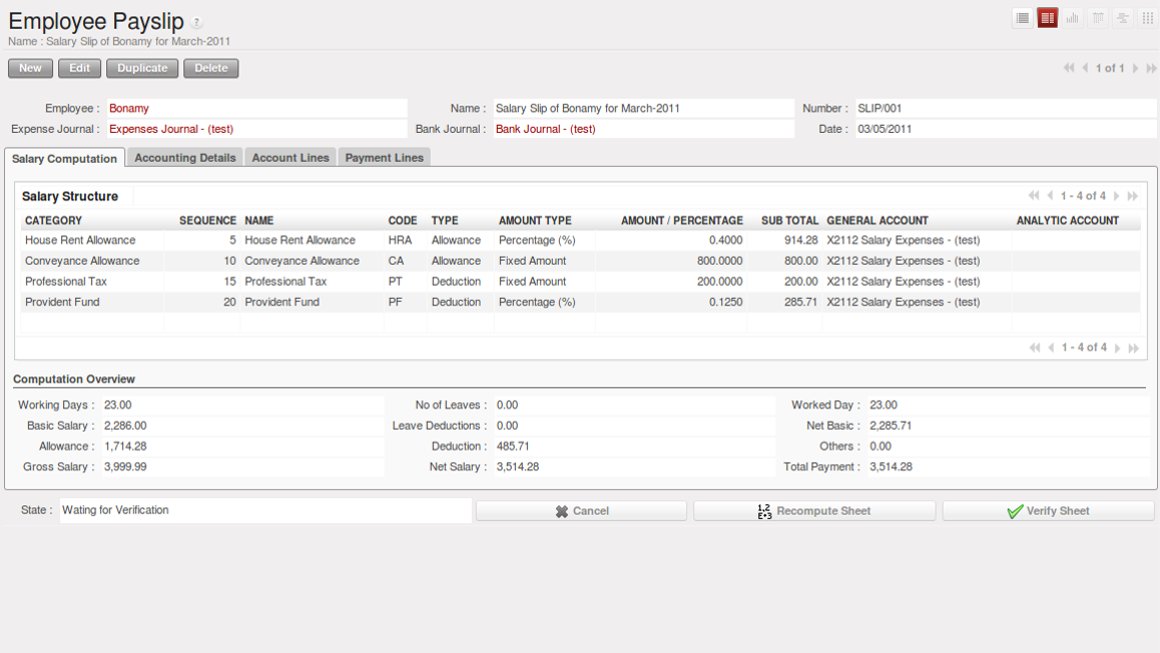
Task: Click last-page arrow in pager below salary table
Action: 1133,348
